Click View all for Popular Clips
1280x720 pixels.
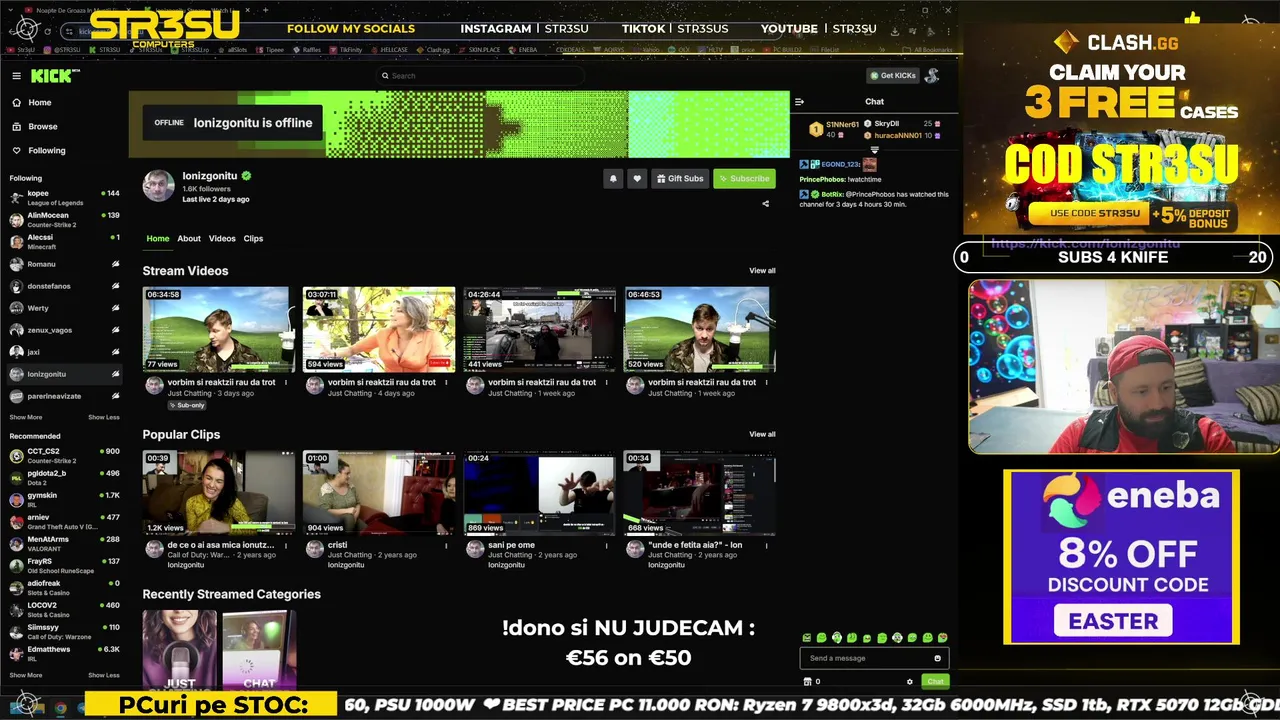pos(762,434)
